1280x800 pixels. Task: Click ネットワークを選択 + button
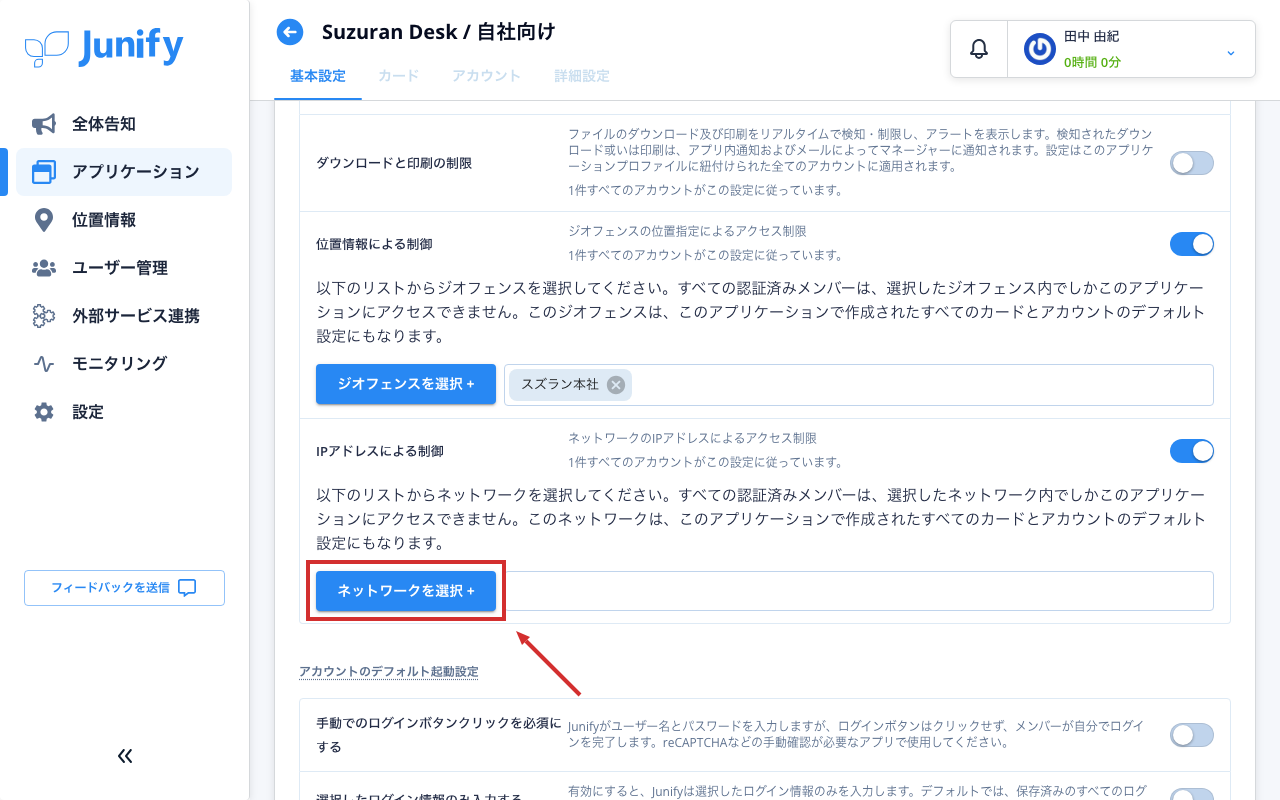[406, 591]
